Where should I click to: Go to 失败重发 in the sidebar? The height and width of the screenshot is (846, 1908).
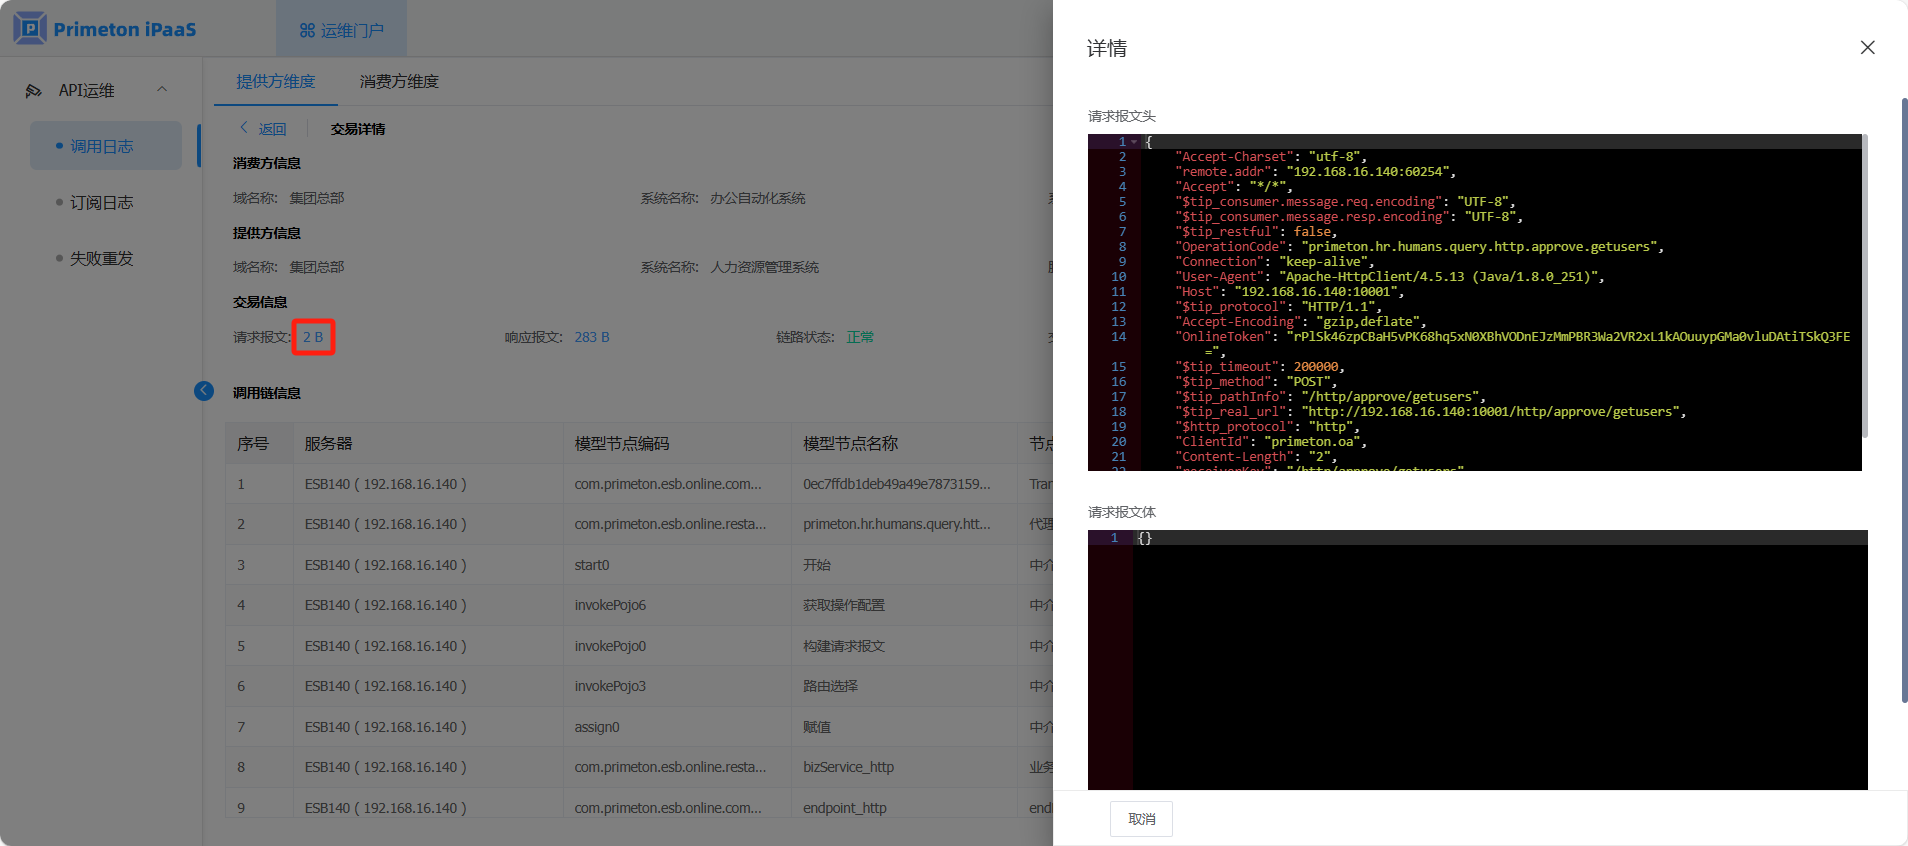pyautogui.click(x=101, y=258)
